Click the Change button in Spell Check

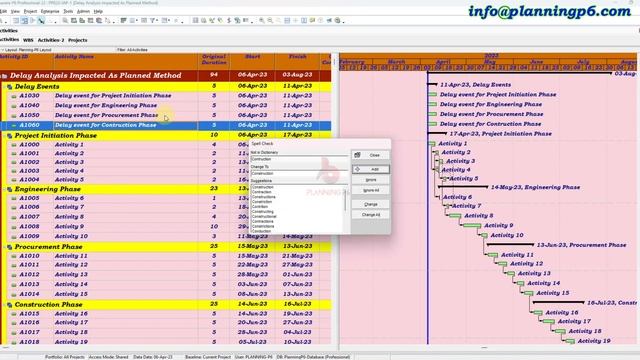point(371,204)
